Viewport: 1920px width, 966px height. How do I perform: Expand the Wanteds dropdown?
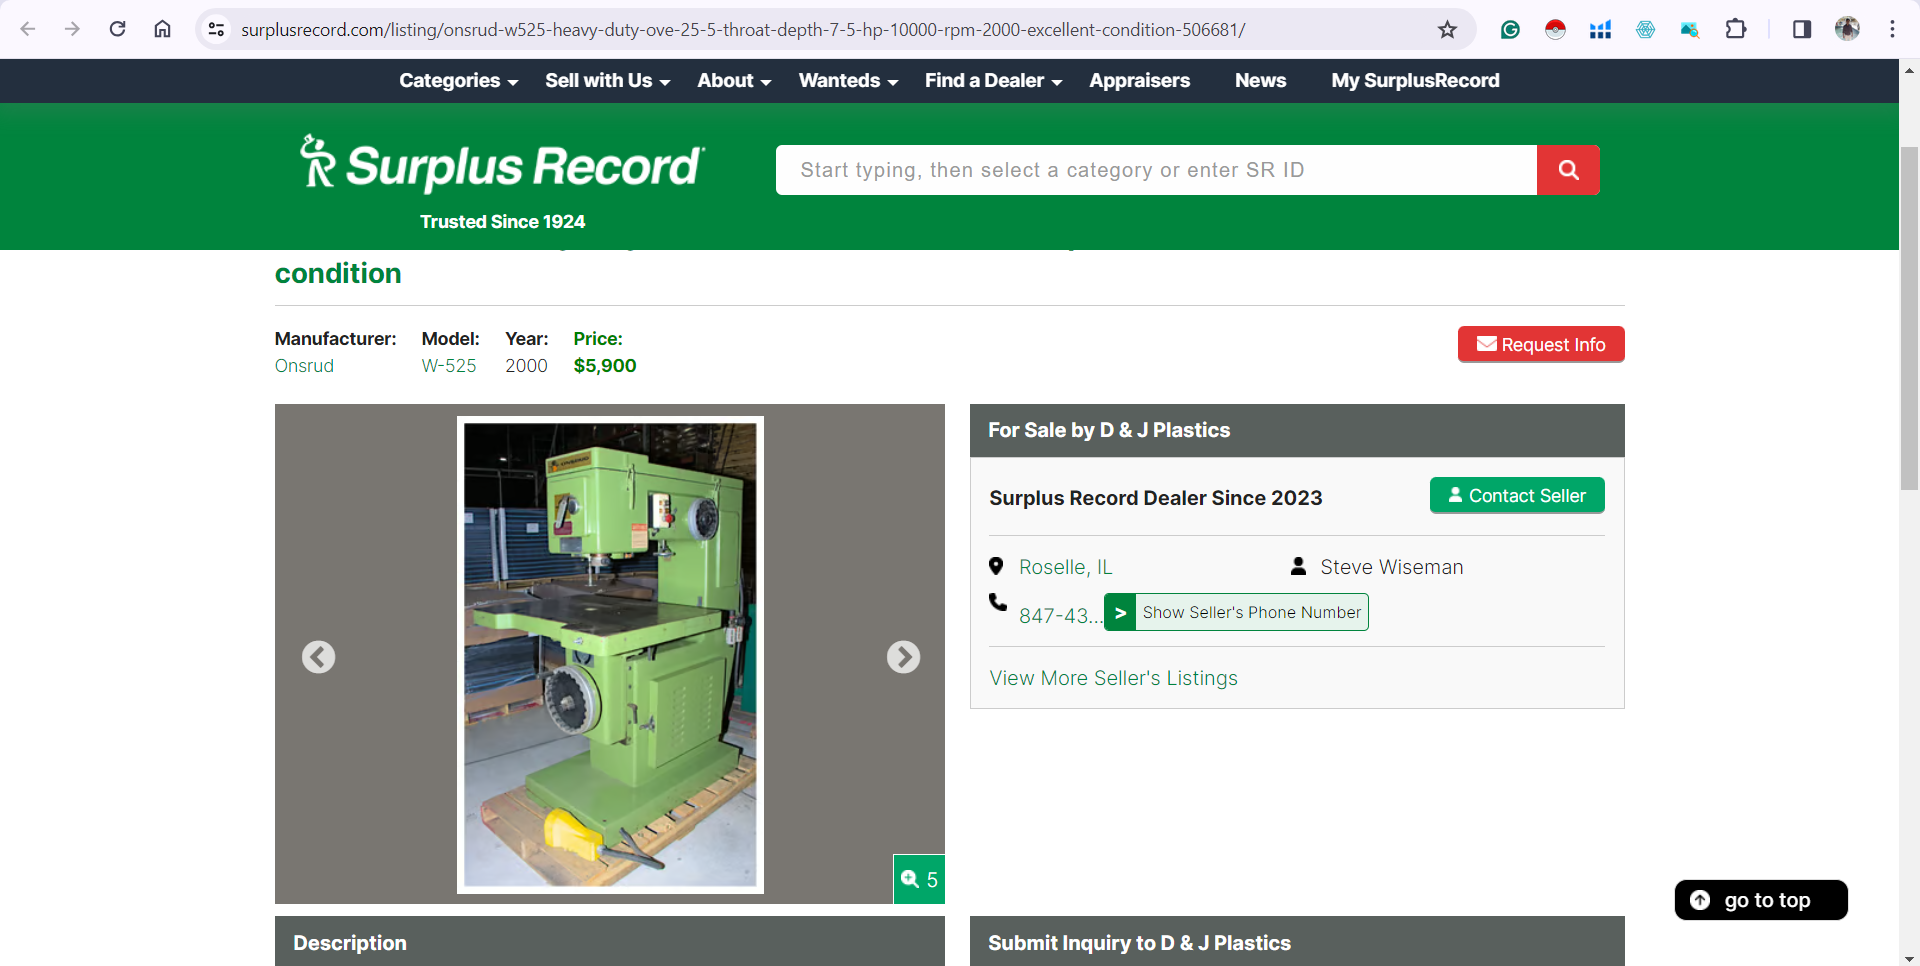pos(848,81)
